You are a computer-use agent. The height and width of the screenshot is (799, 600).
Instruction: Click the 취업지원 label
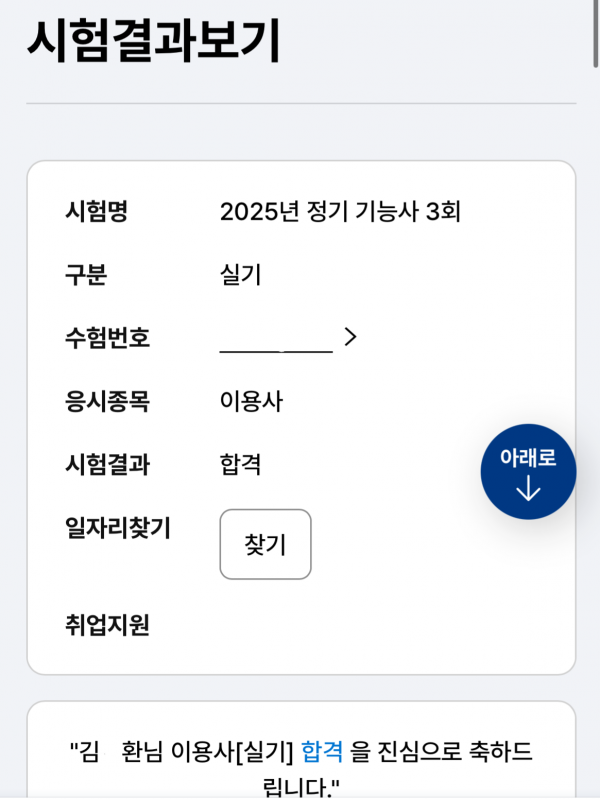coord(107,625)
